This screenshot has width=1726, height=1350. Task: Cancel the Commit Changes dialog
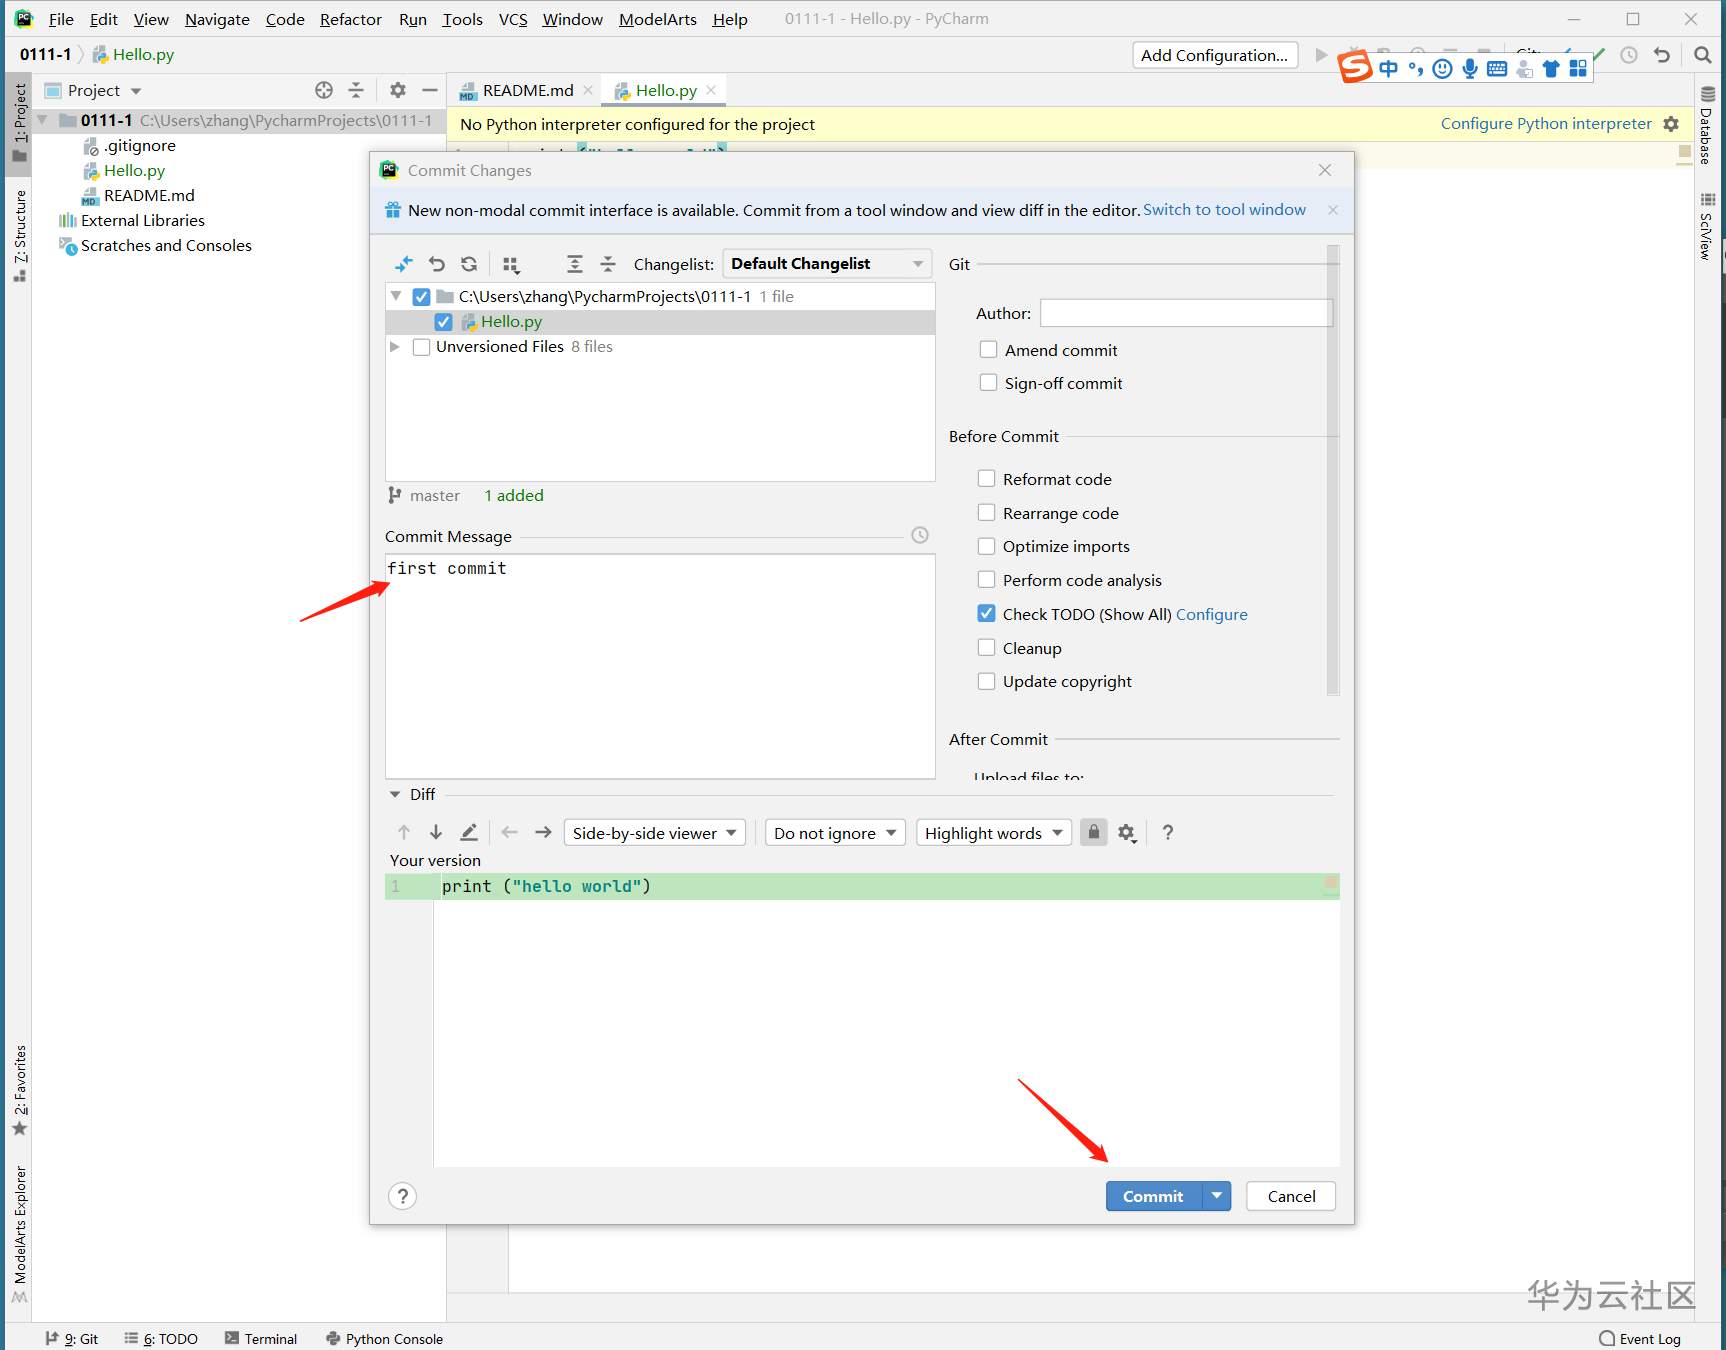pos(1291,1196)
